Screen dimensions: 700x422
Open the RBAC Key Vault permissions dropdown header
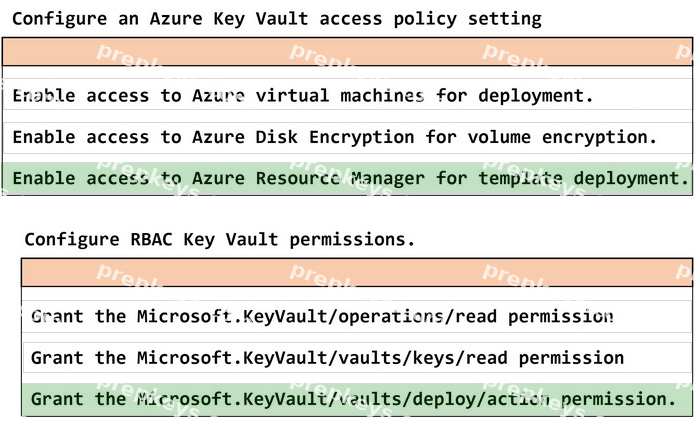[x=357, y=272]
